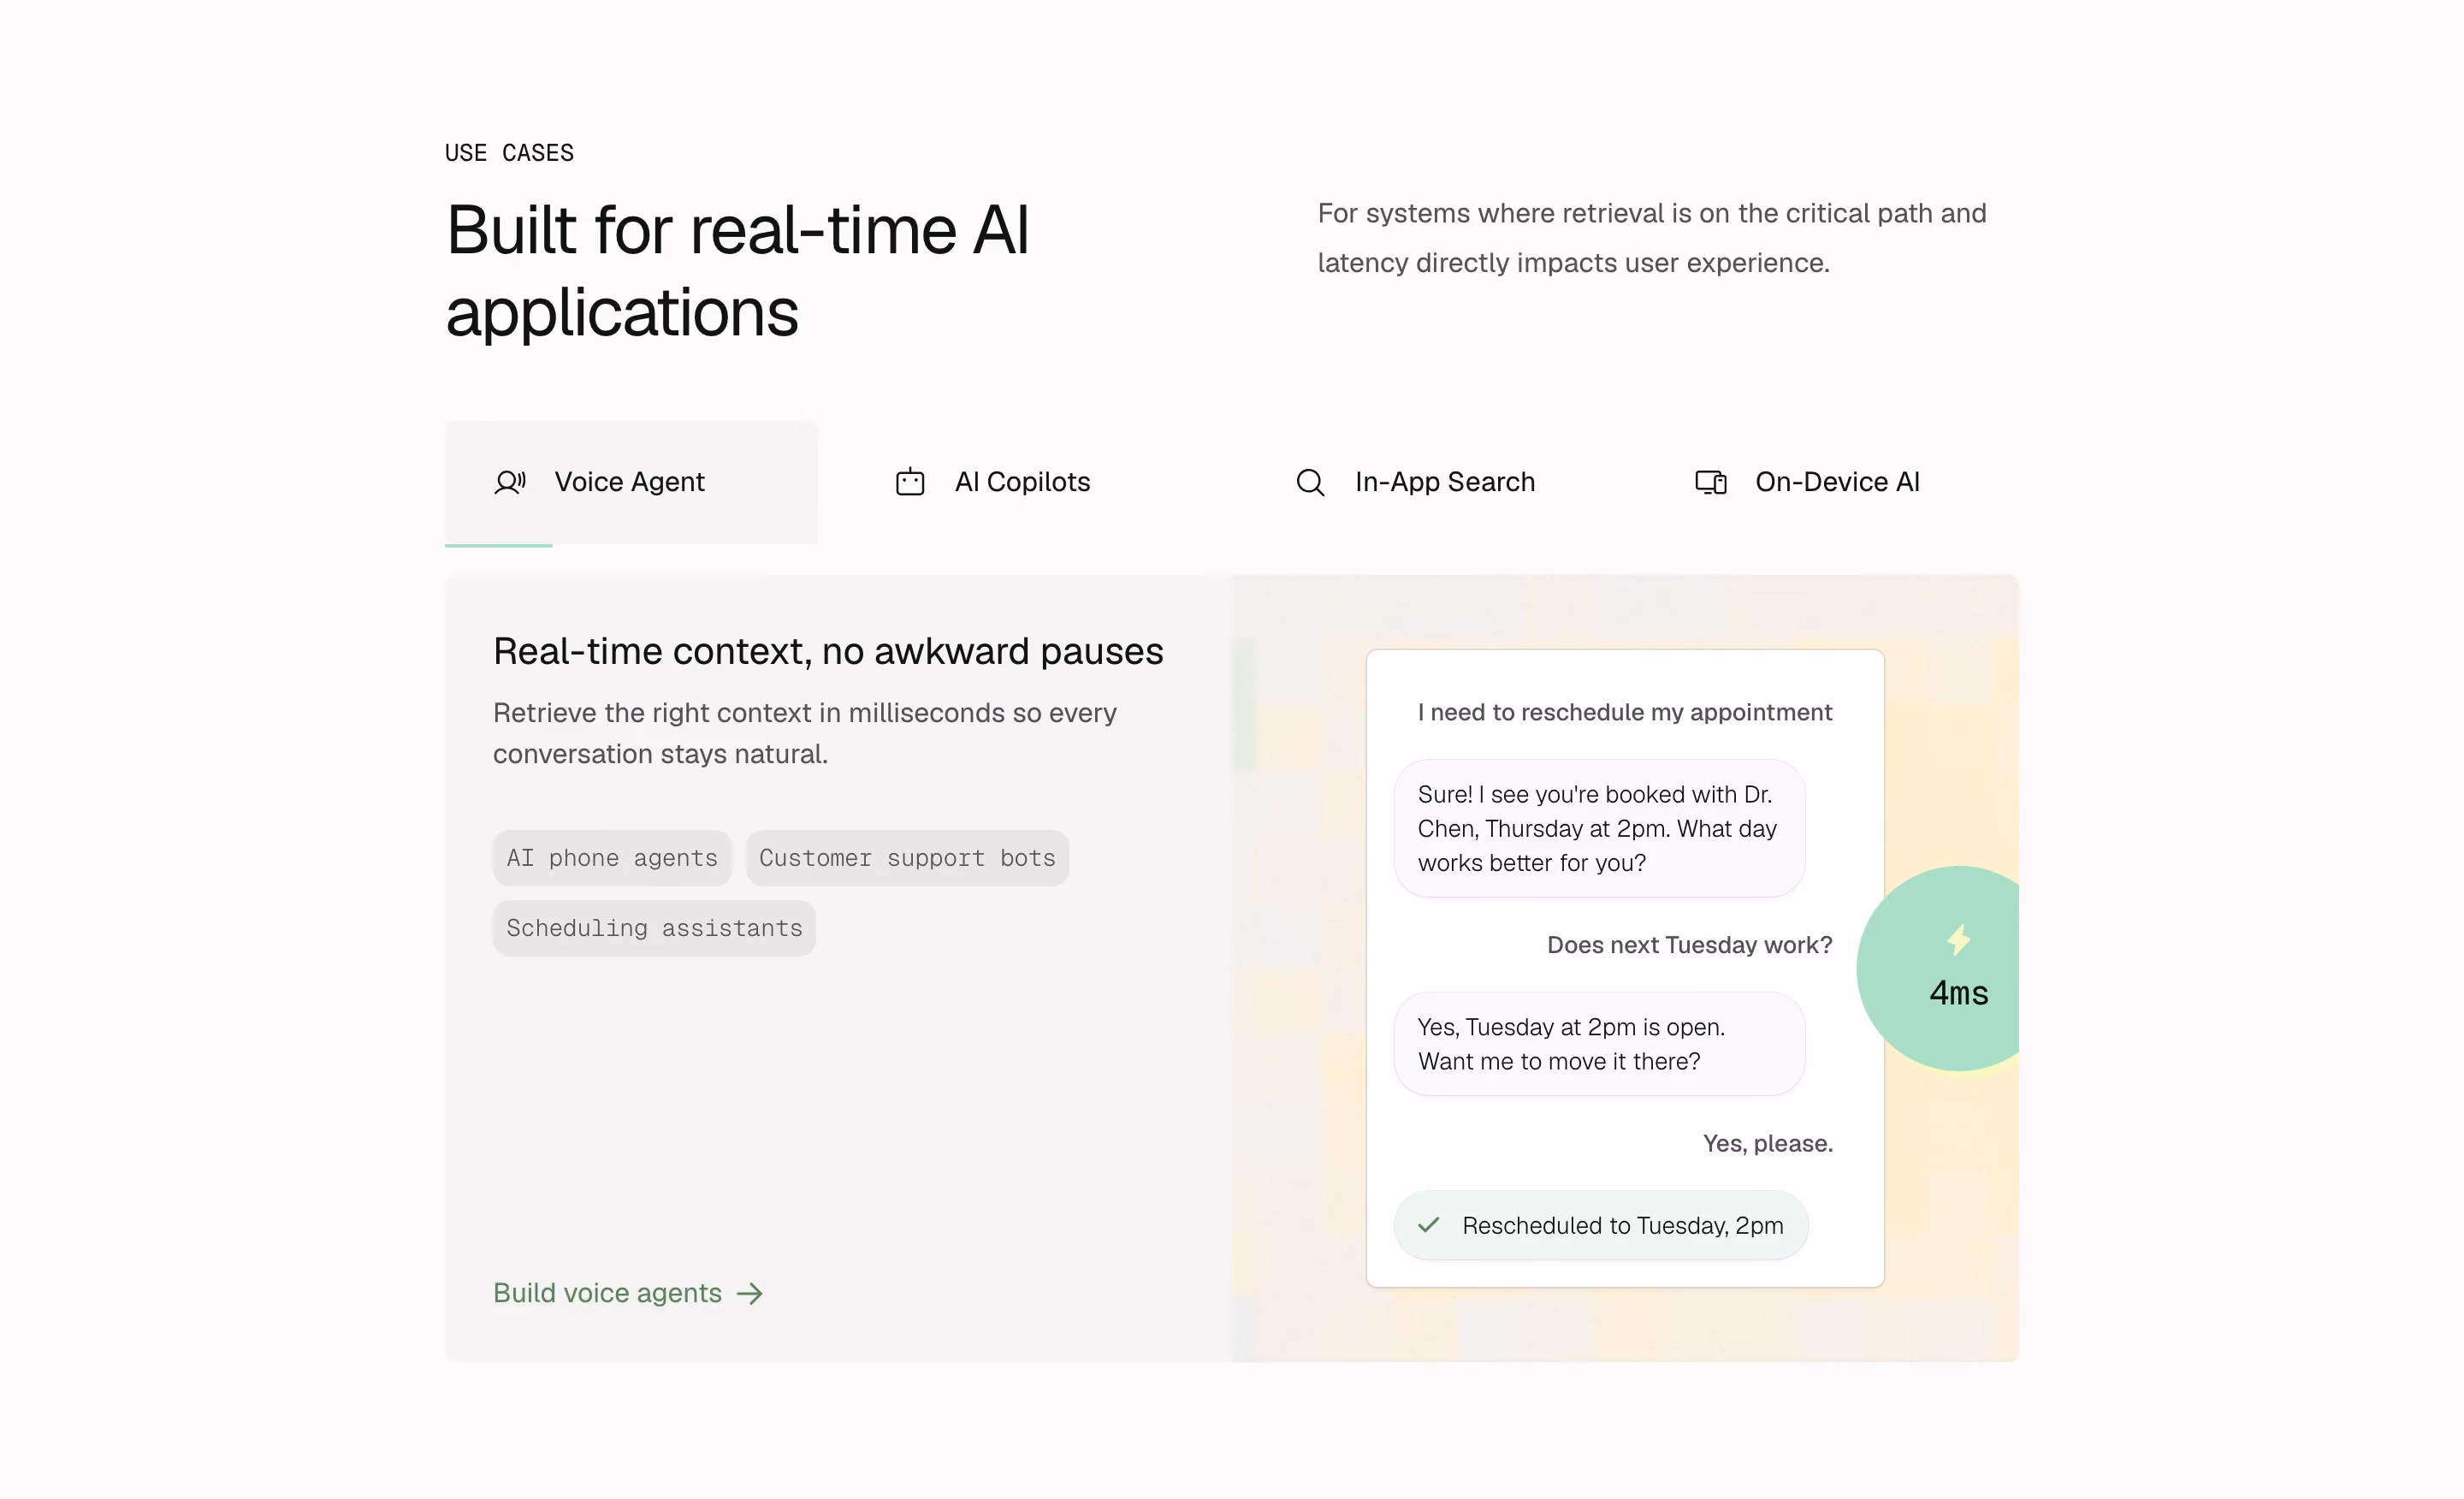
Task: Click the 4ms latency label
Action: coord(1958,994)
